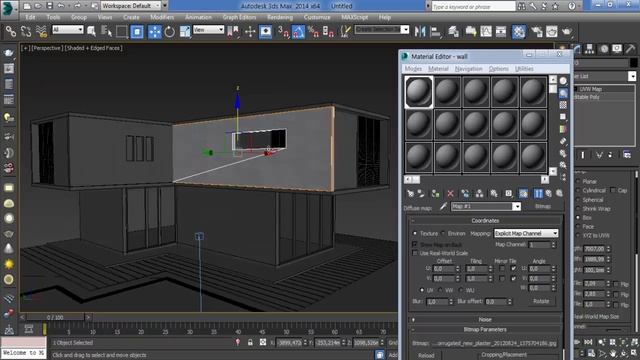Click the bitmap file path button
This screenshot has height=360, width=640.
[x=495, y=343]
